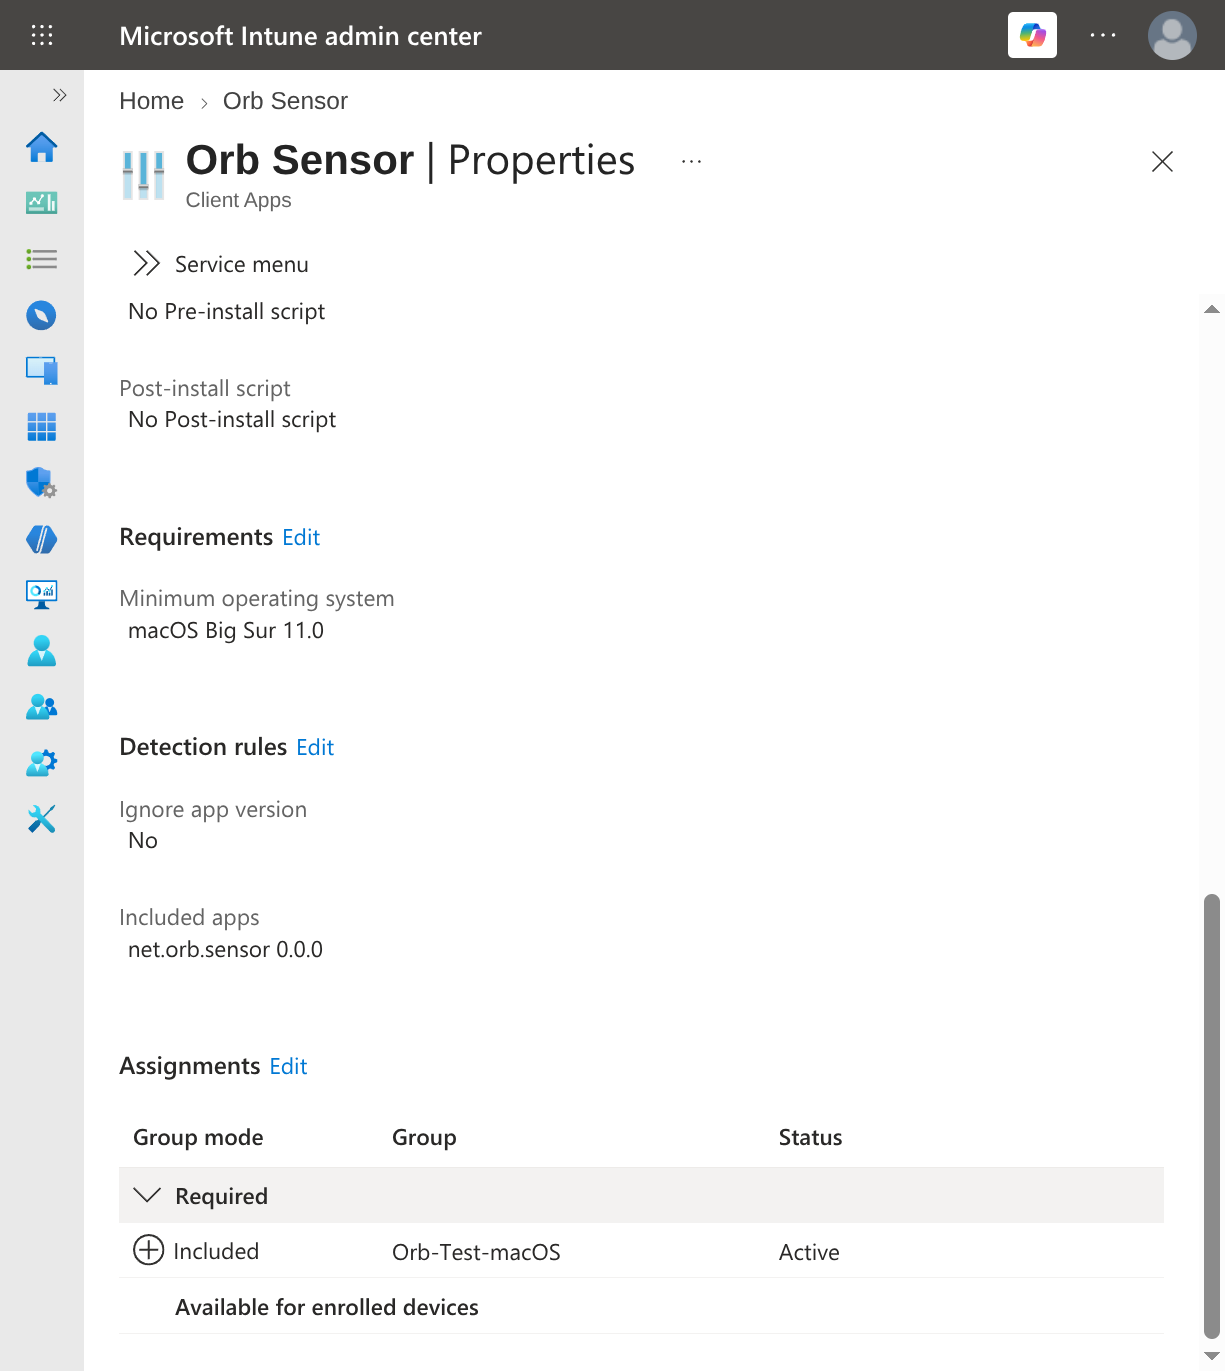Screen dimensions: 1225x1371
Task: Open the header more options ellipsis
Action: tap(1103, 36)
